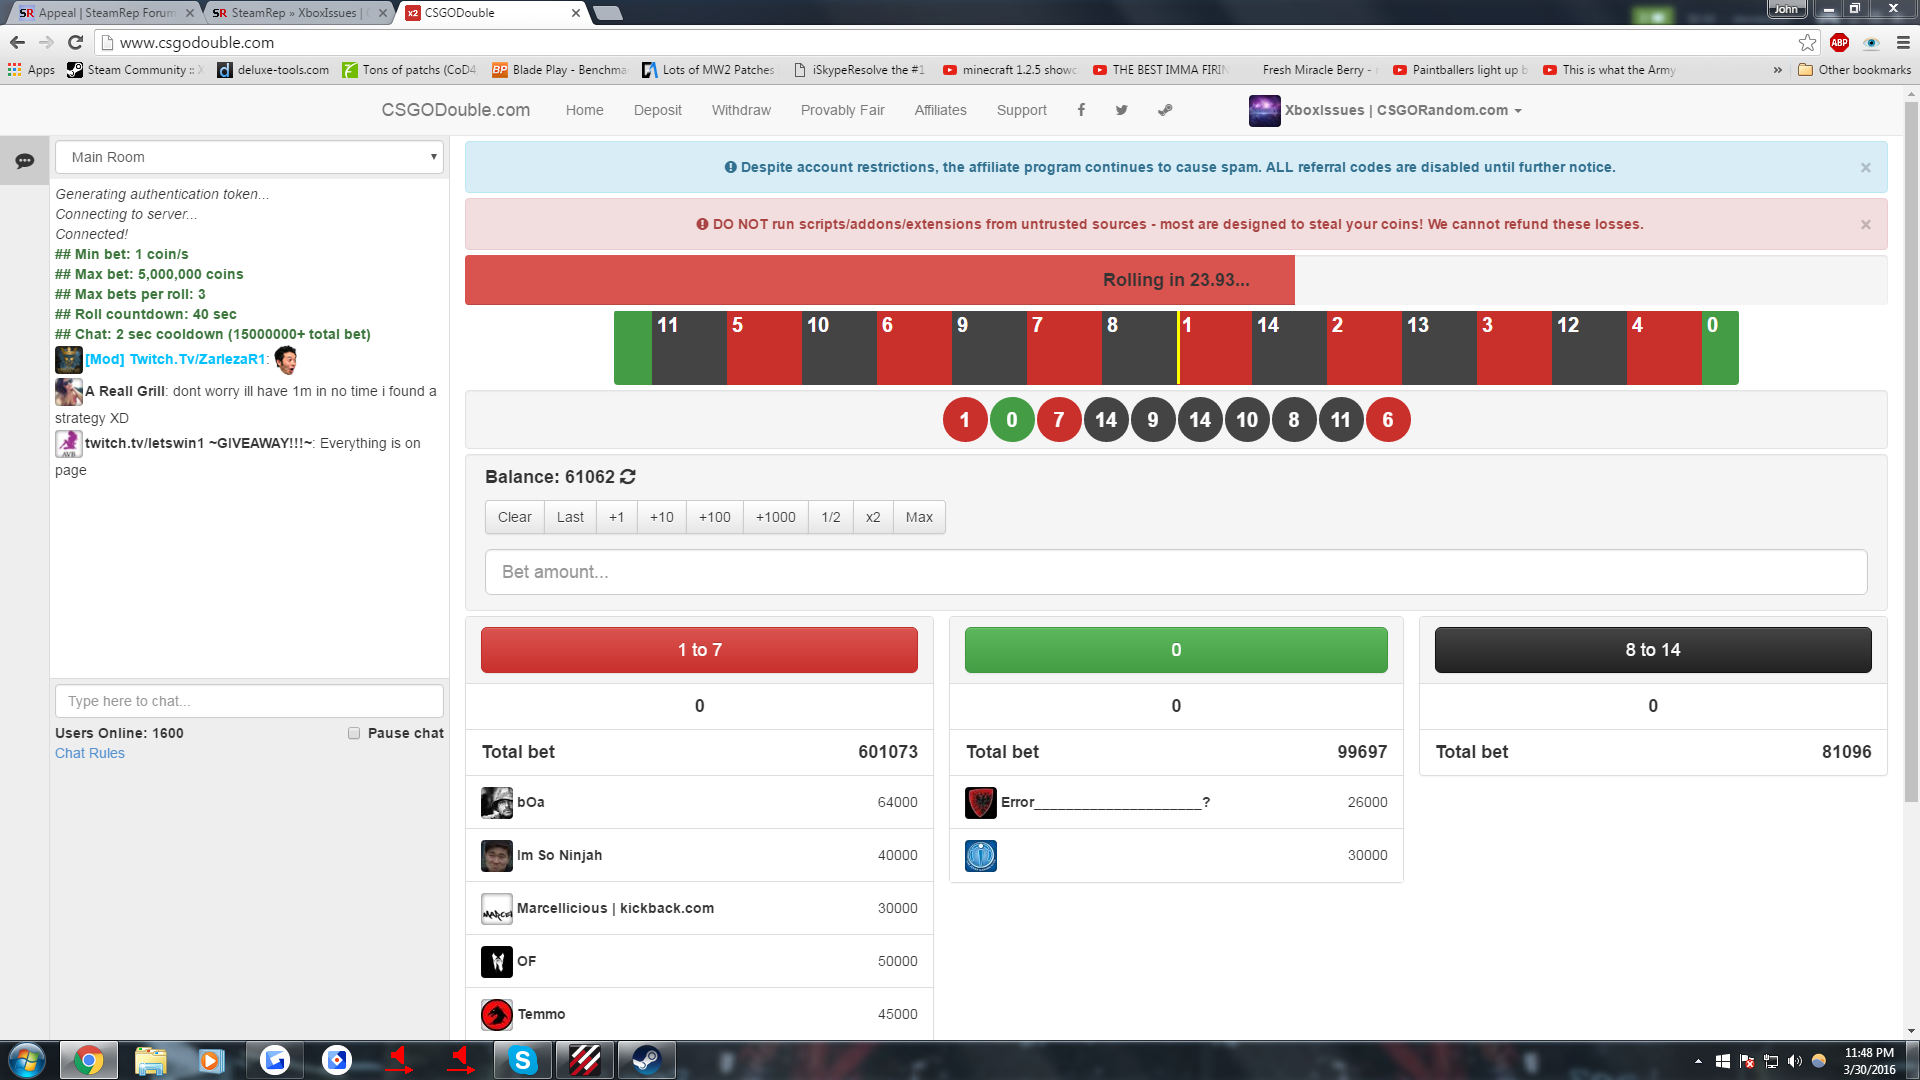Open the Provably Fair nav item
The width and height of the screenshot is (1920, 1080).
pyautogui.click(x=842, y=110)
